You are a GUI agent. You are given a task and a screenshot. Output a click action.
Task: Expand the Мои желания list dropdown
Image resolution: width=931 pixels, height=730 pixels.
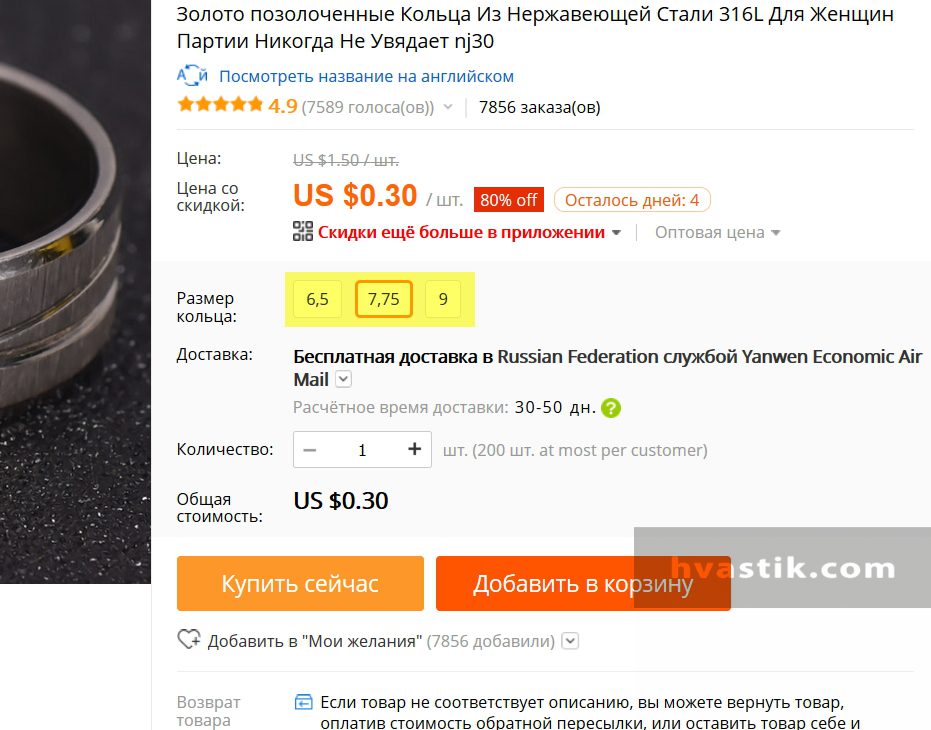[x=570, y=641]
